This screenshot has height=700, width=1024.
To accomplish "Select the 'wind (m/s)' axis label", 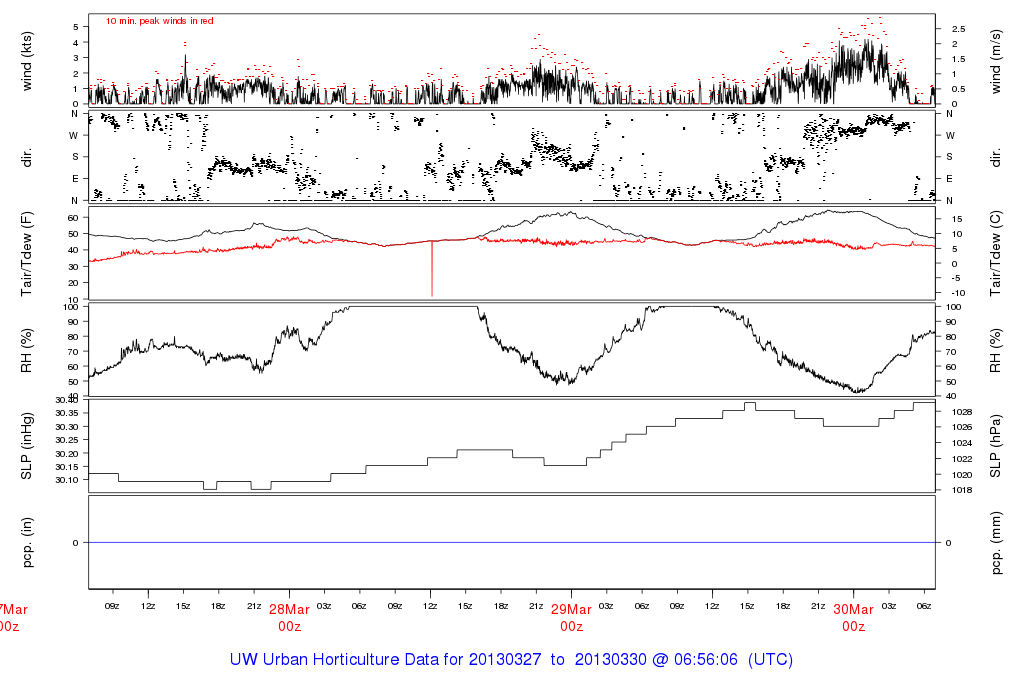I will coord(995,62).
